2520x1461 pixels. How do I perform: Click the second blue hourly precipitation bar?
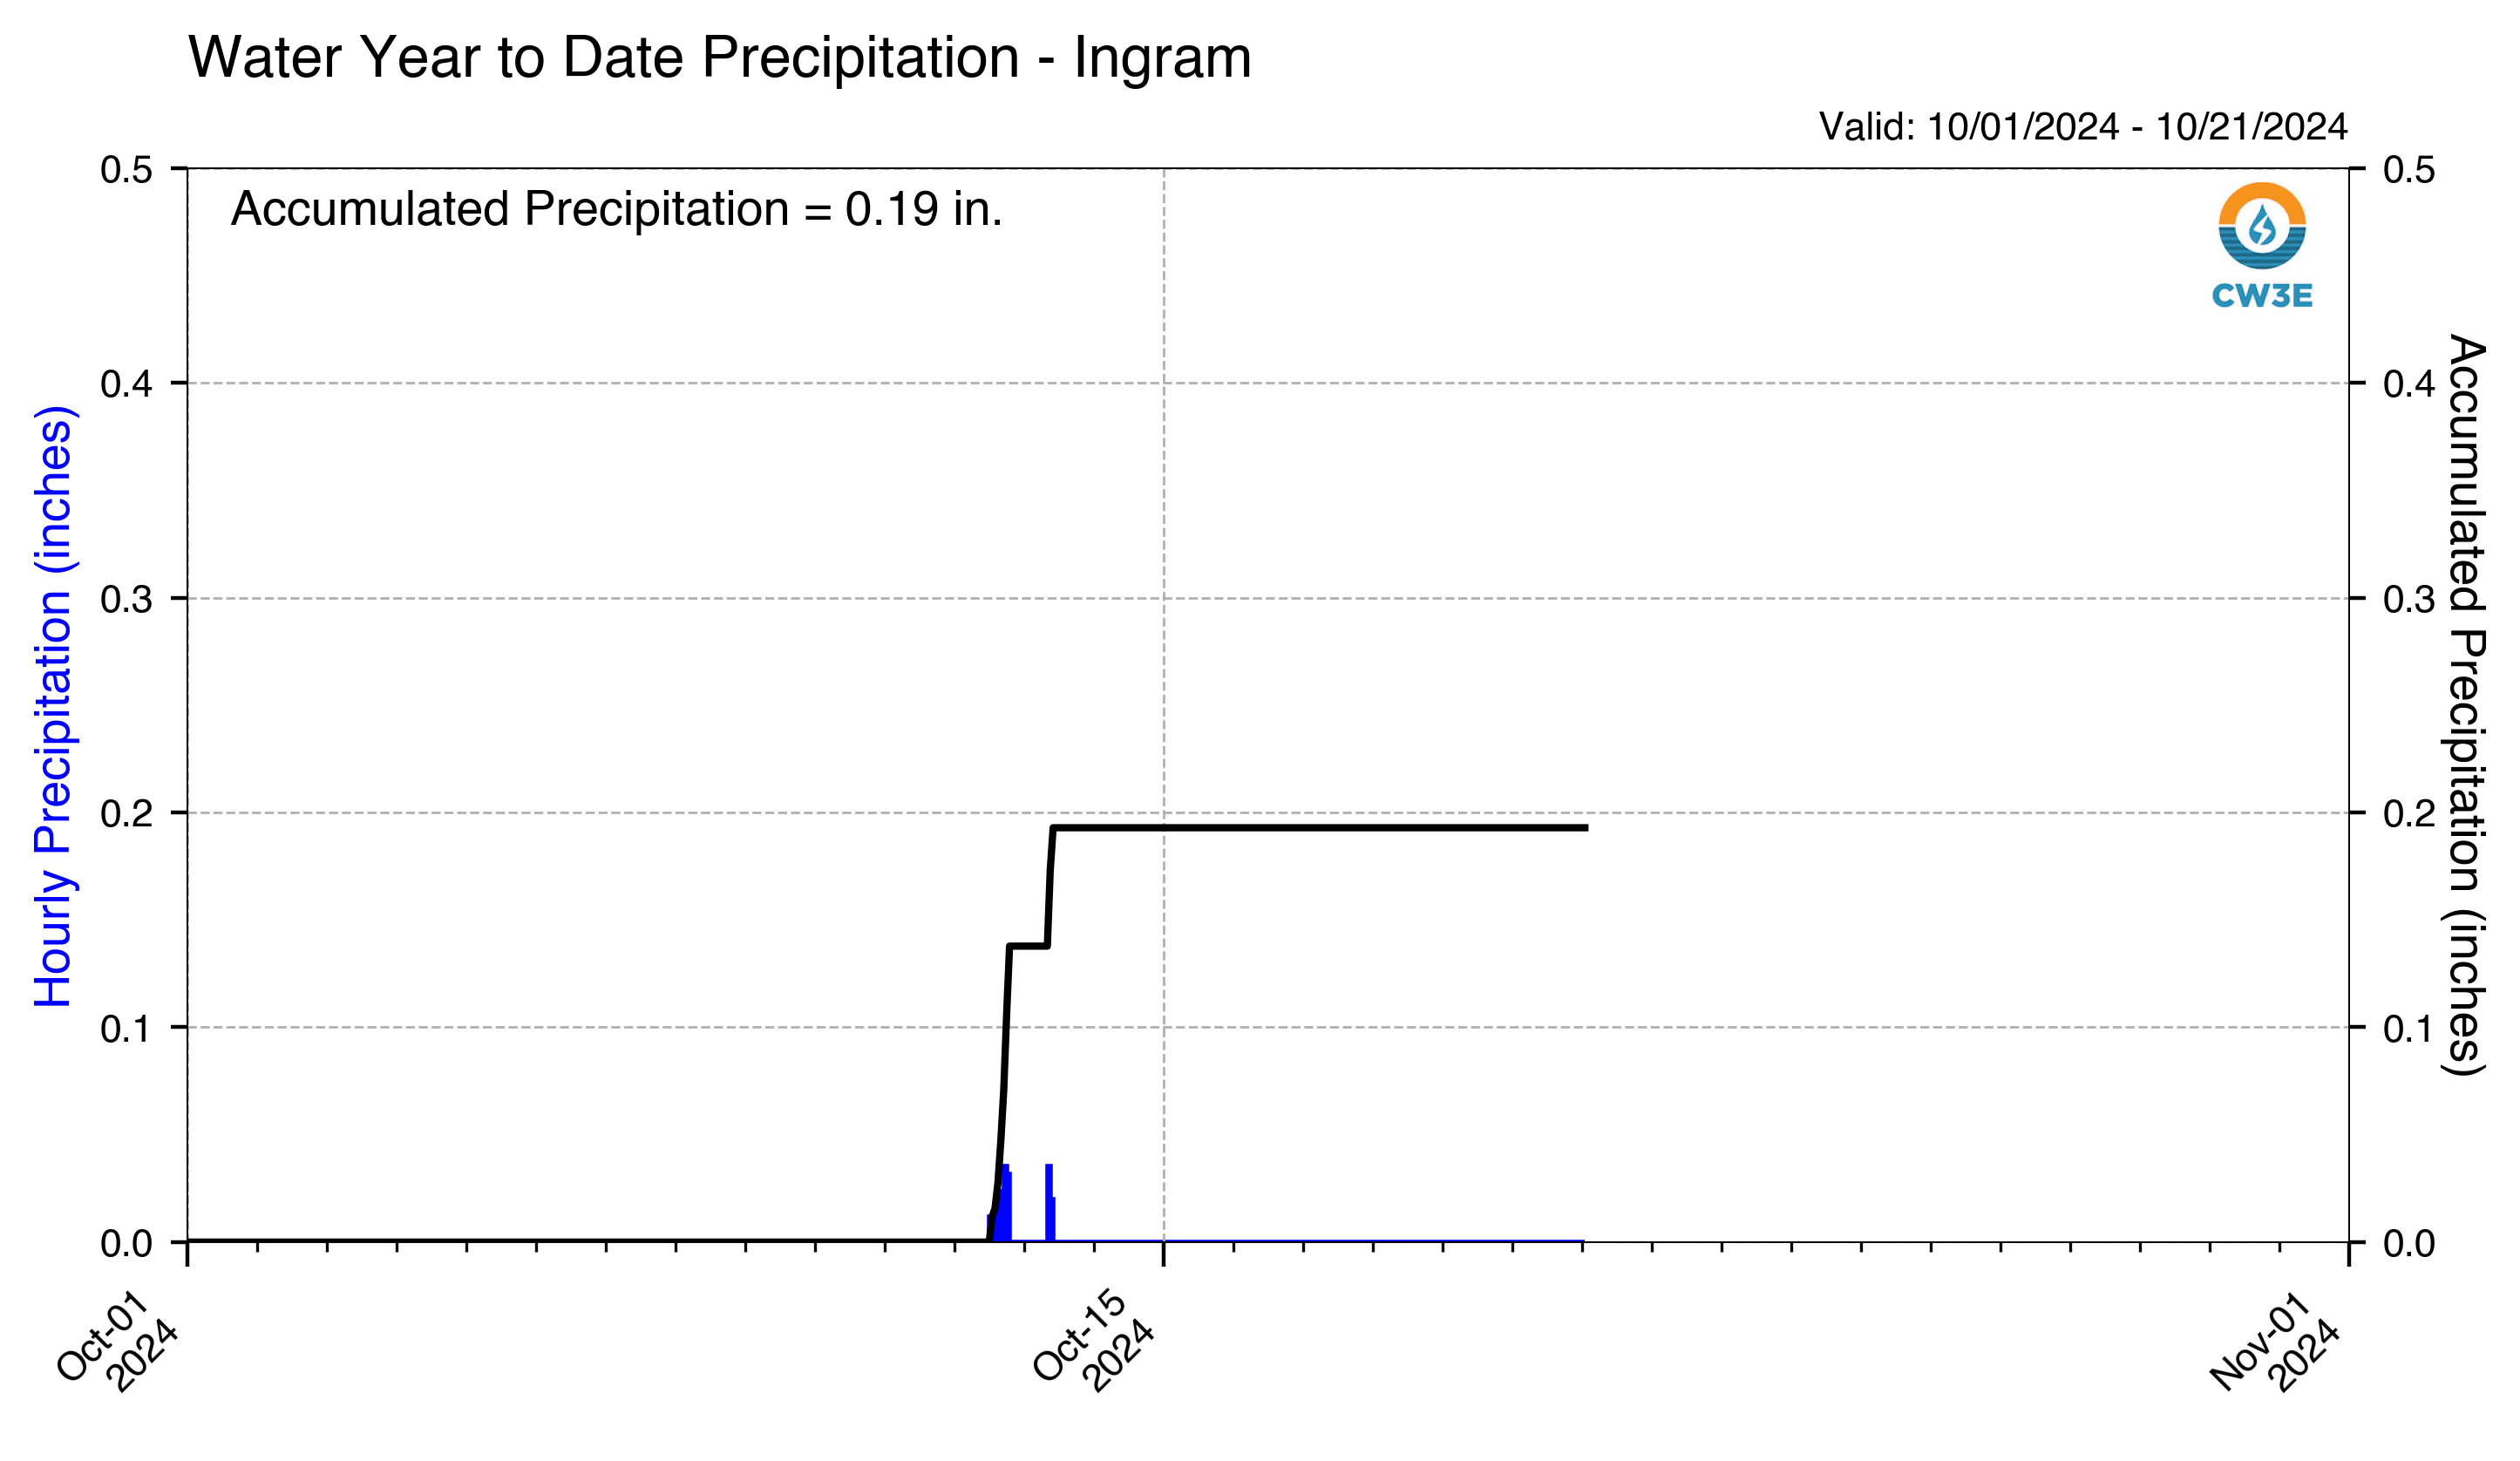[1050, 1203]
